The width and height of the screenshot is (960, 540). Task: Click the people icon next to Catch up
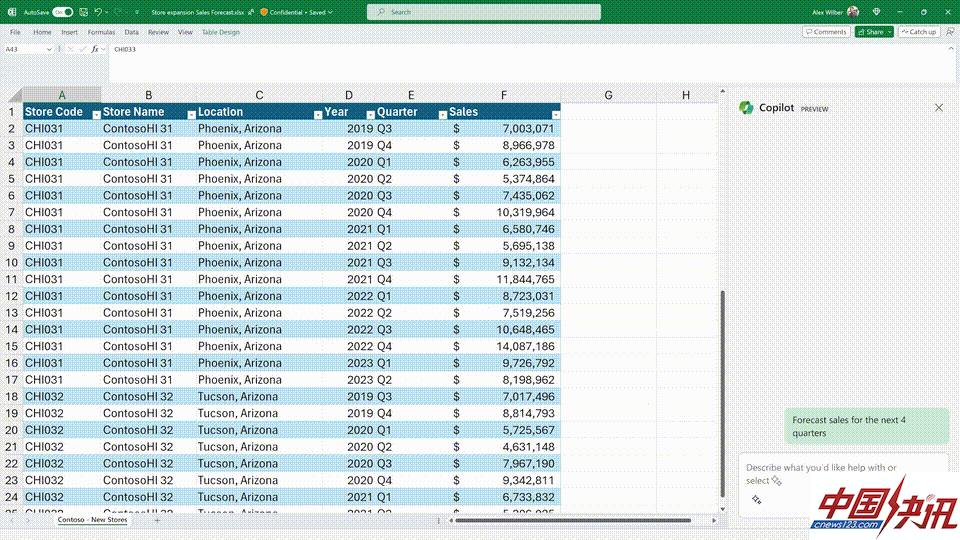[950, 32]
